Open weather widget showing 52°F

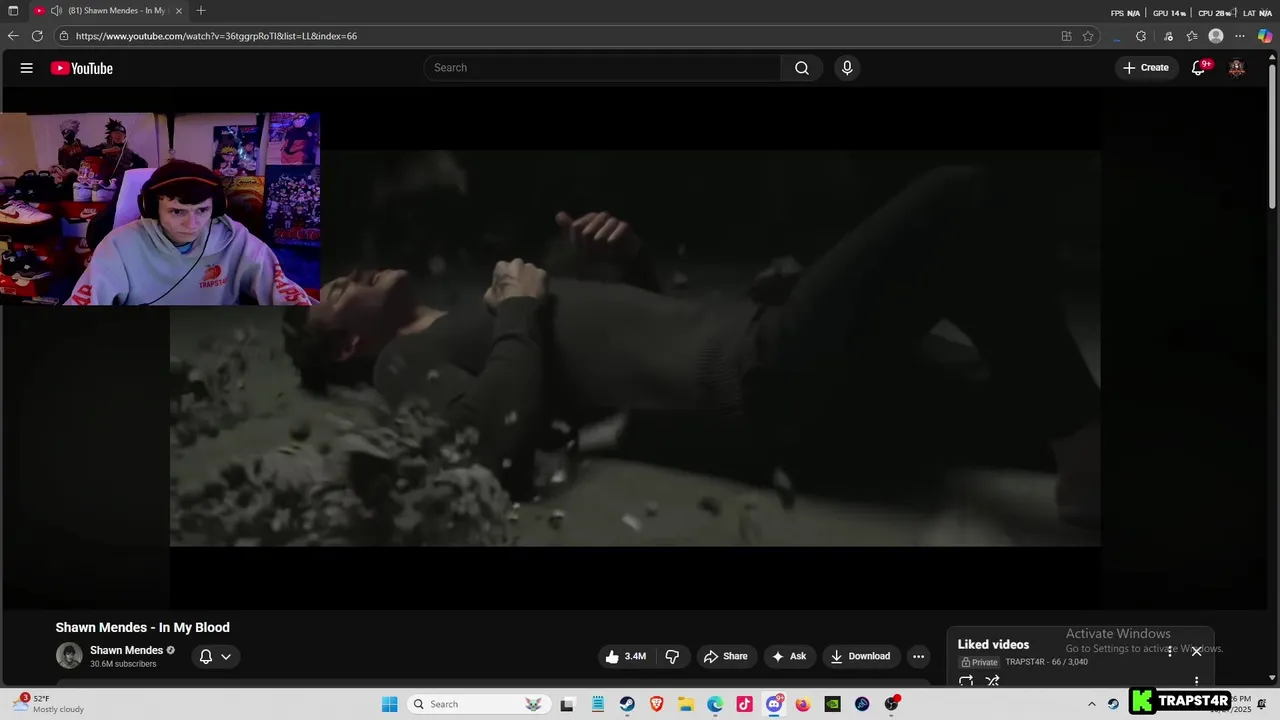coord(50,704)
